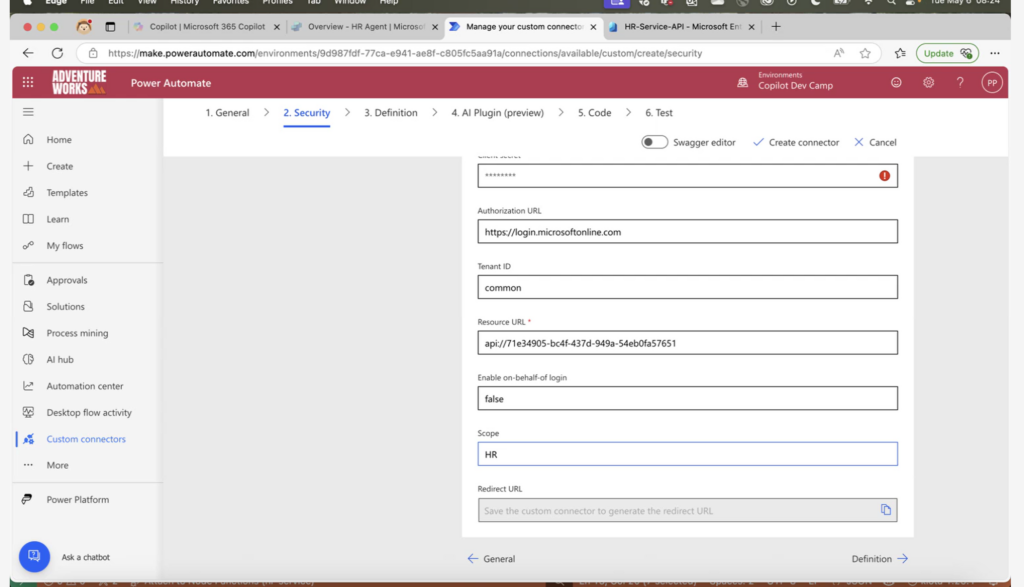Open Solutions in sidebar
1024x587 pixels.
click(x=65, y=306)
